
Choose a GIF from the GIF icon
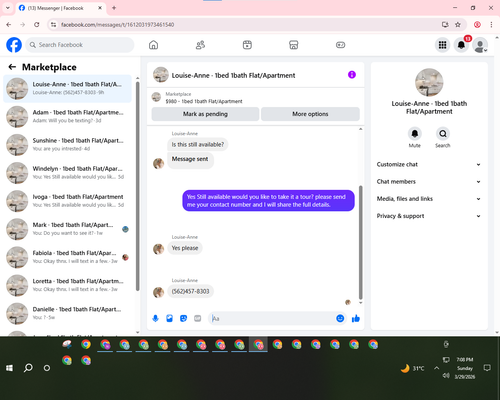(x=198, y=318)
